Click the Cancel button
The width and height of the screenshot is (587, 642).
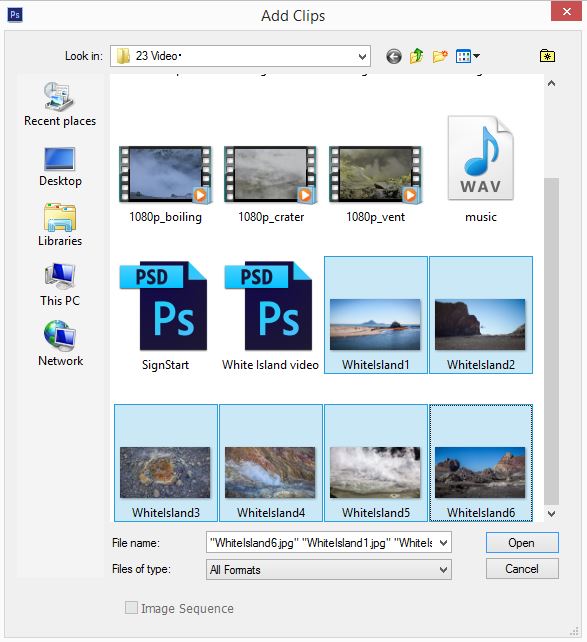(x=522, y=569)
